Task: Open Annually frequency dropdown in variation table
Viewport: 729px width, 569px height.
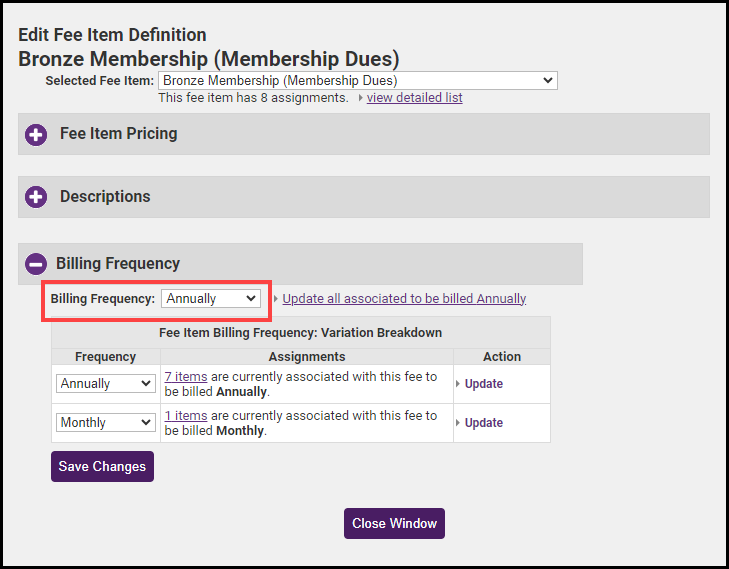Action: click(106, 384)
